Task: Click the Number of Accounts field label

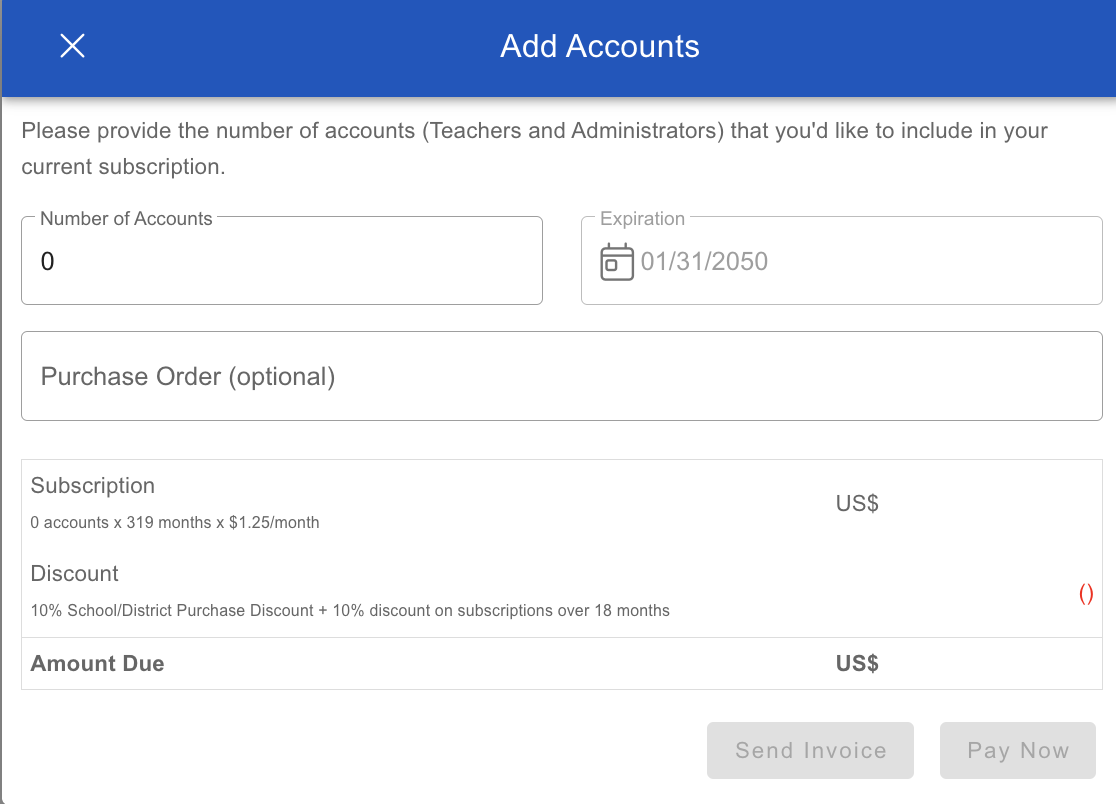Action: (126, 219)
